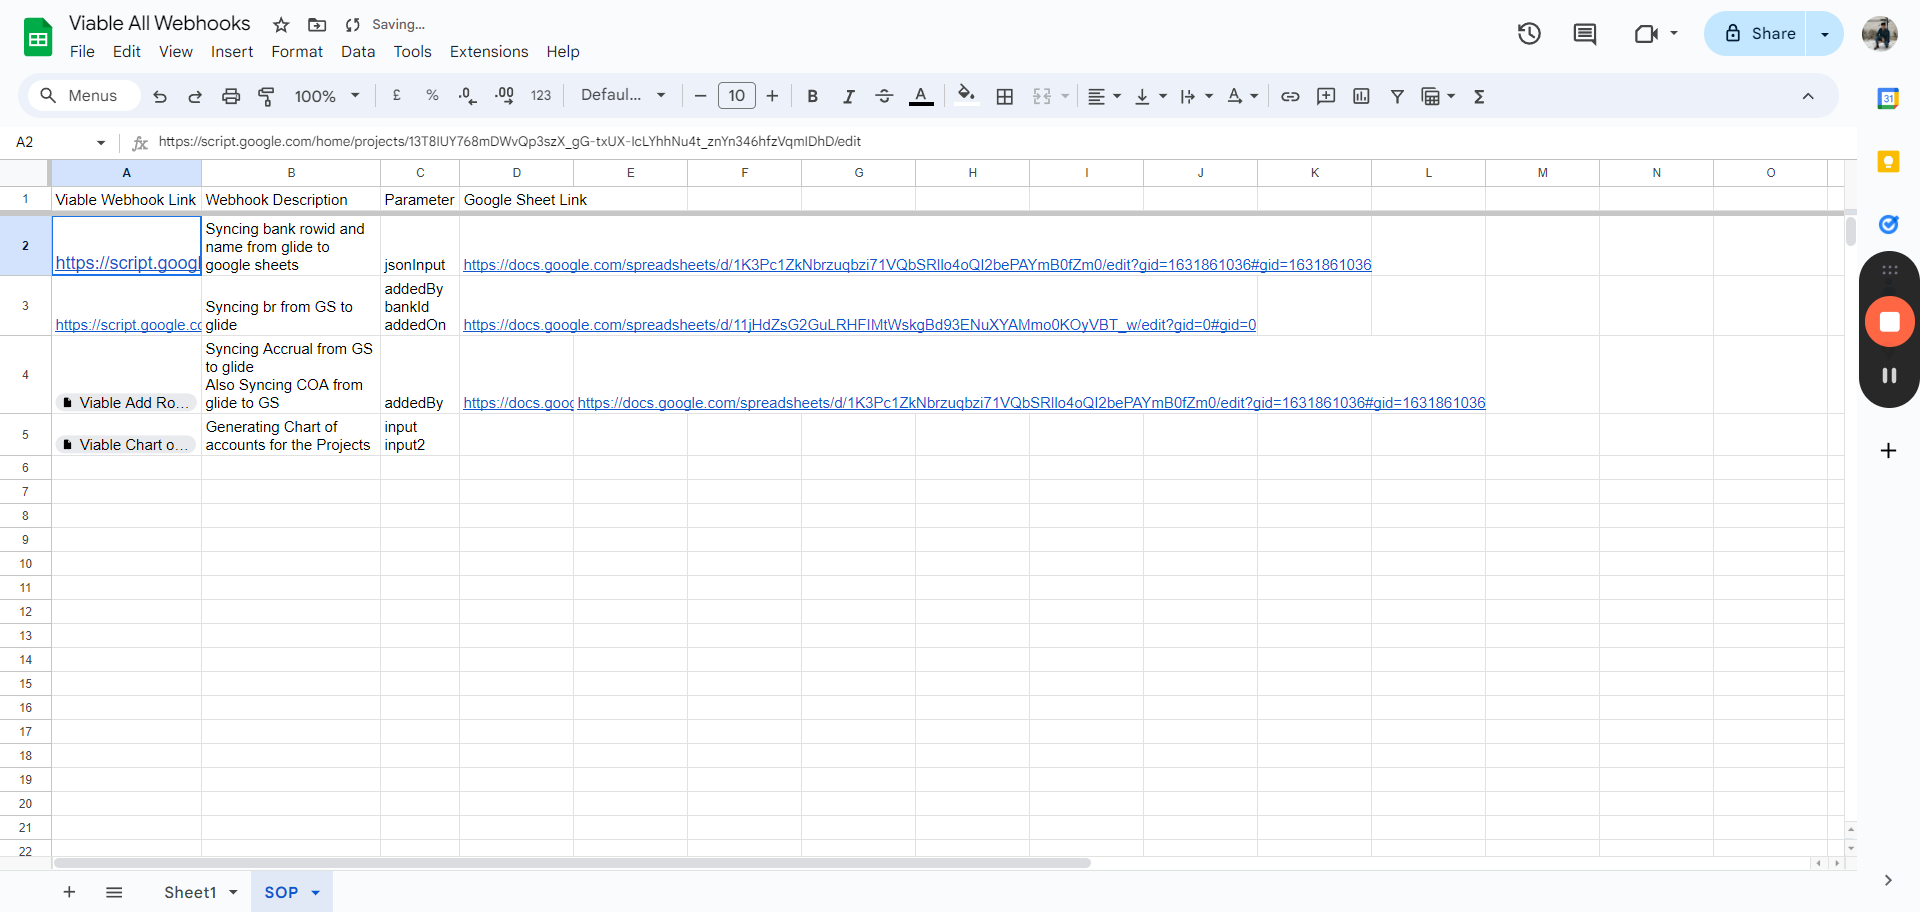Open the Share options dropdown arrow
This screenshot has width=1920, height=912.
point(1825,34)
